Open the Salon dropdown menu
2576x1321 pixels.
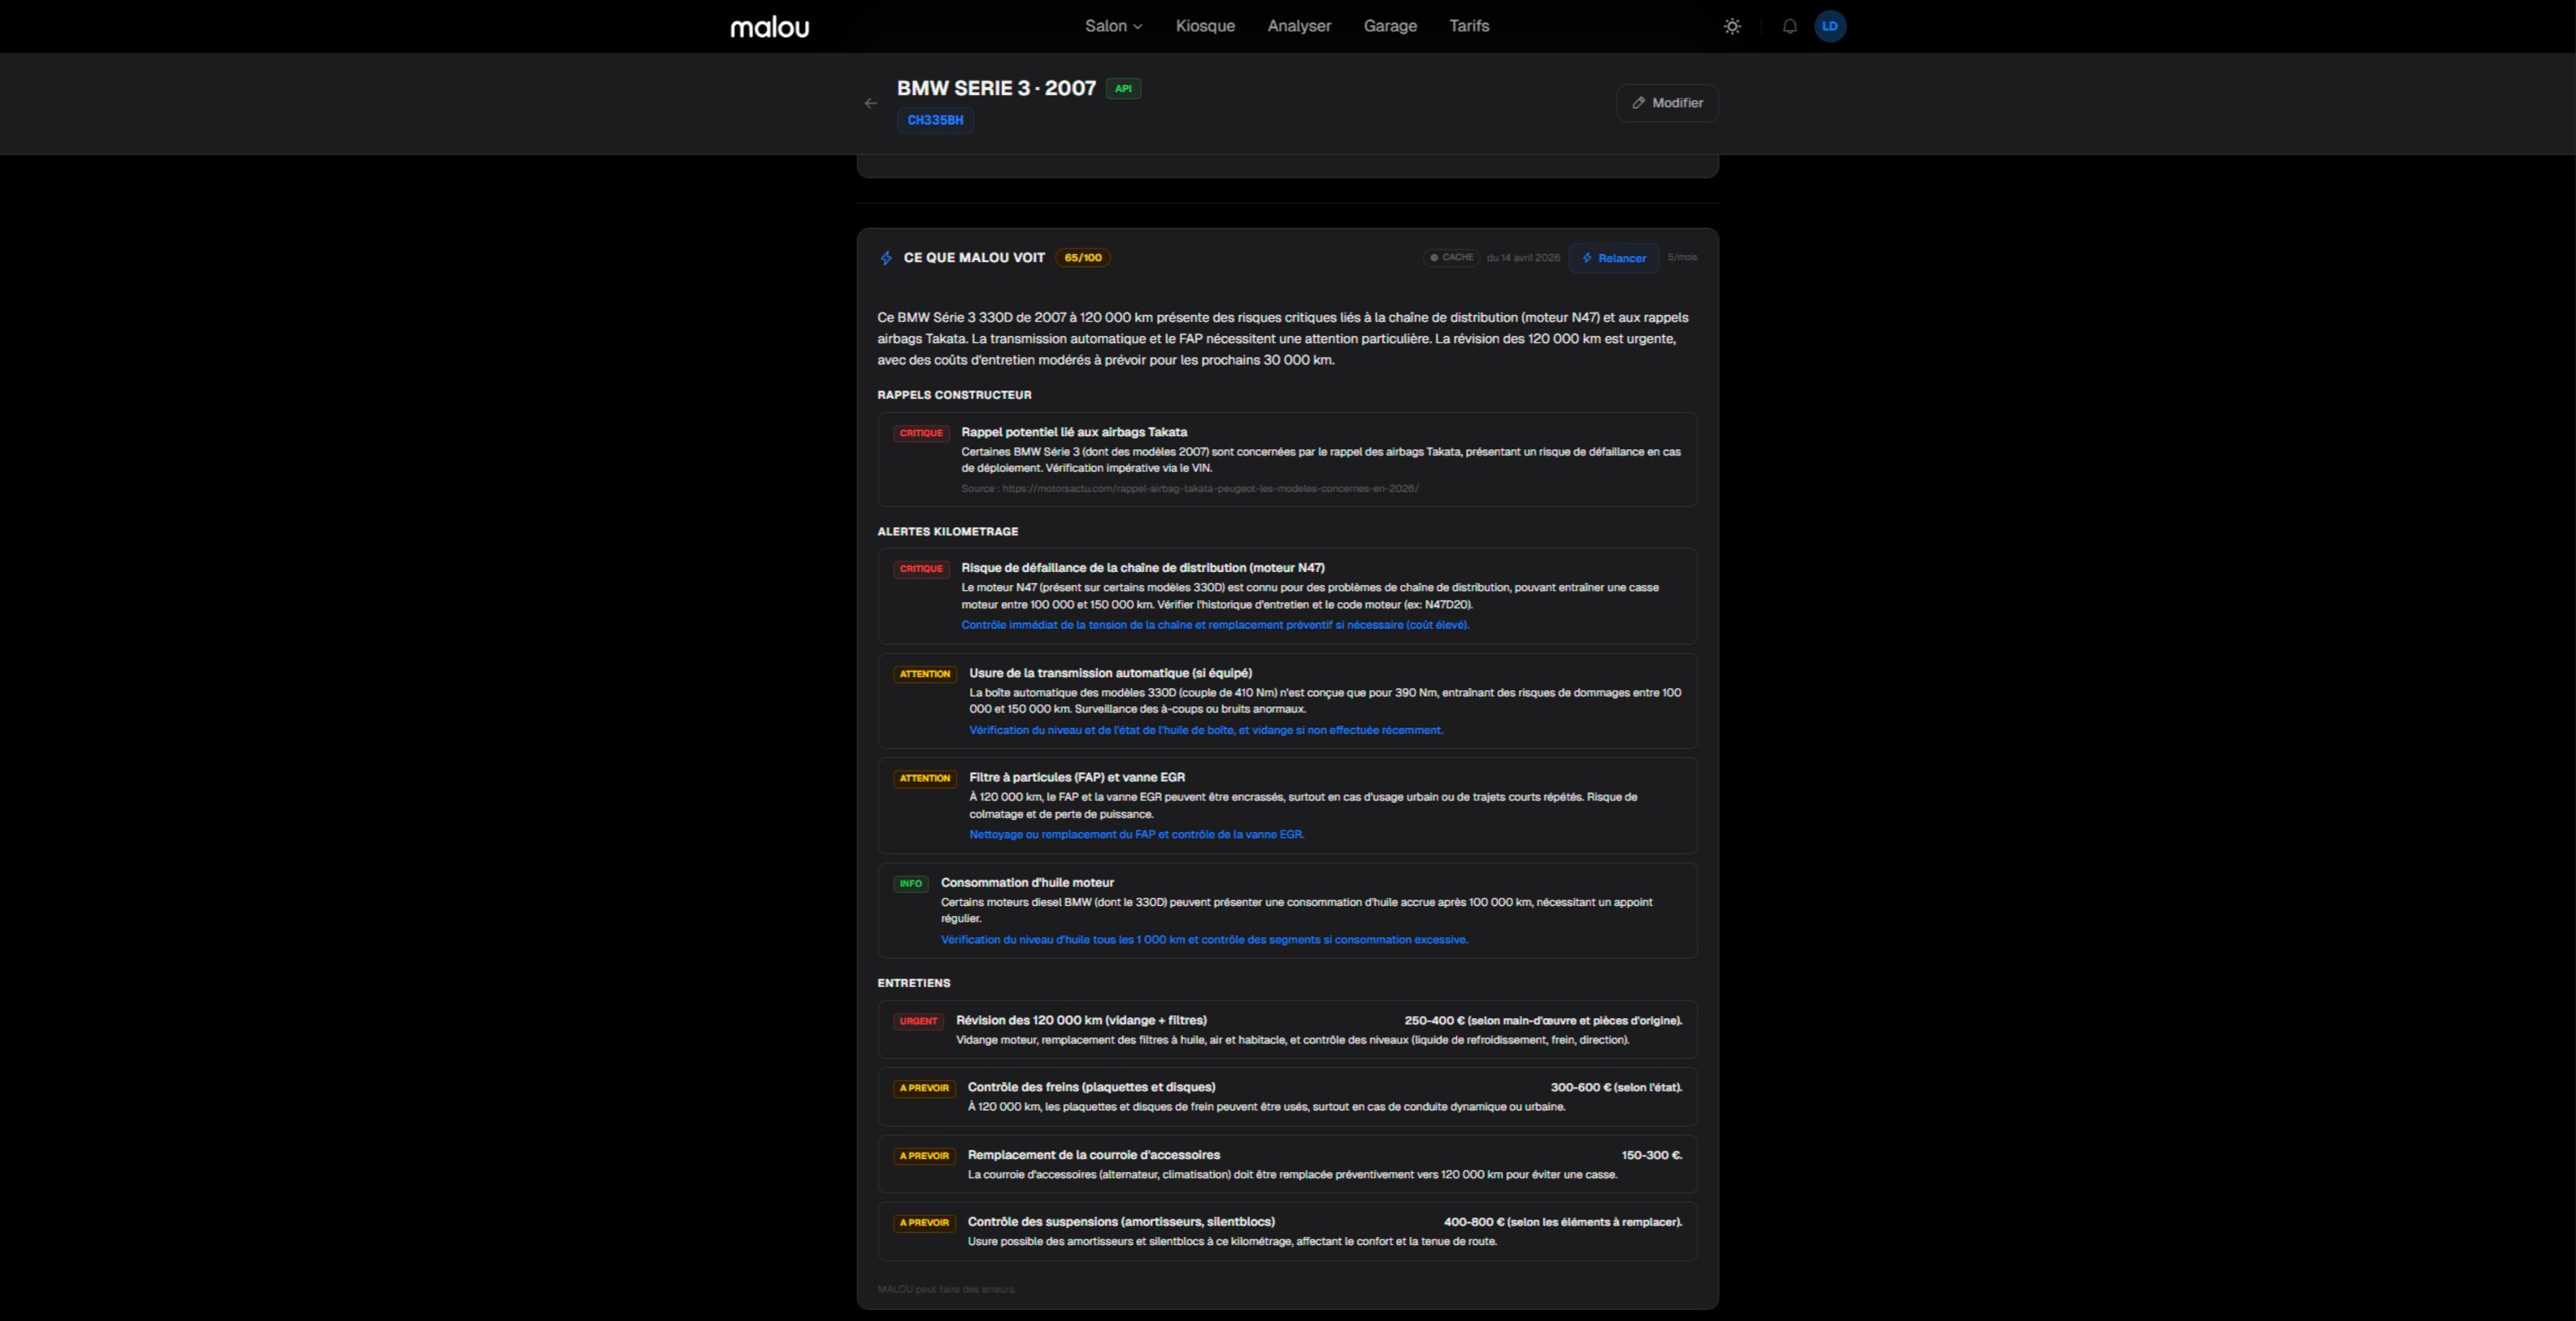click(x=1113, y=26)
